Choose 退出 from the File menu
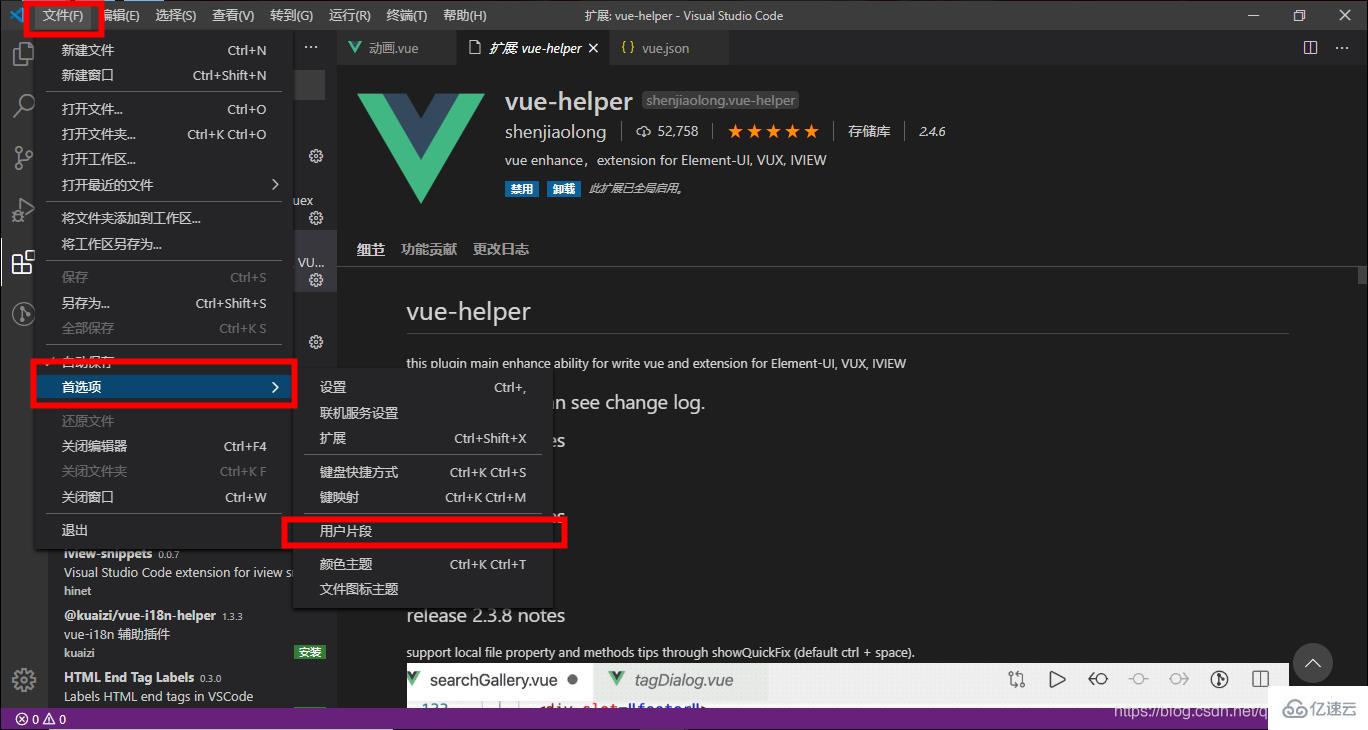The height and width of the screenshot is (730, 1368). [164, 530]
